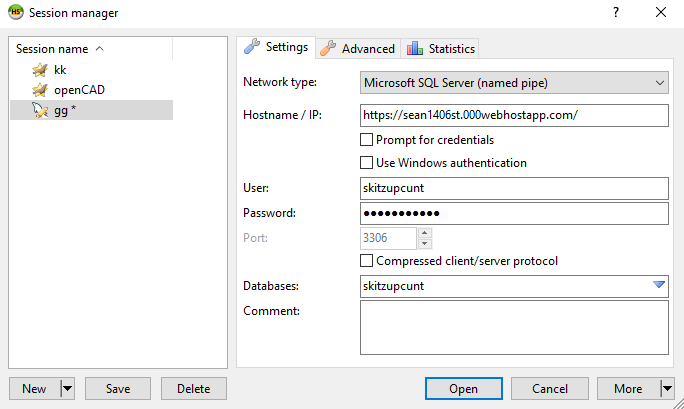684x409 pixels.
Task: Close the Session manager dialog
Action: (x=661, y=12)
